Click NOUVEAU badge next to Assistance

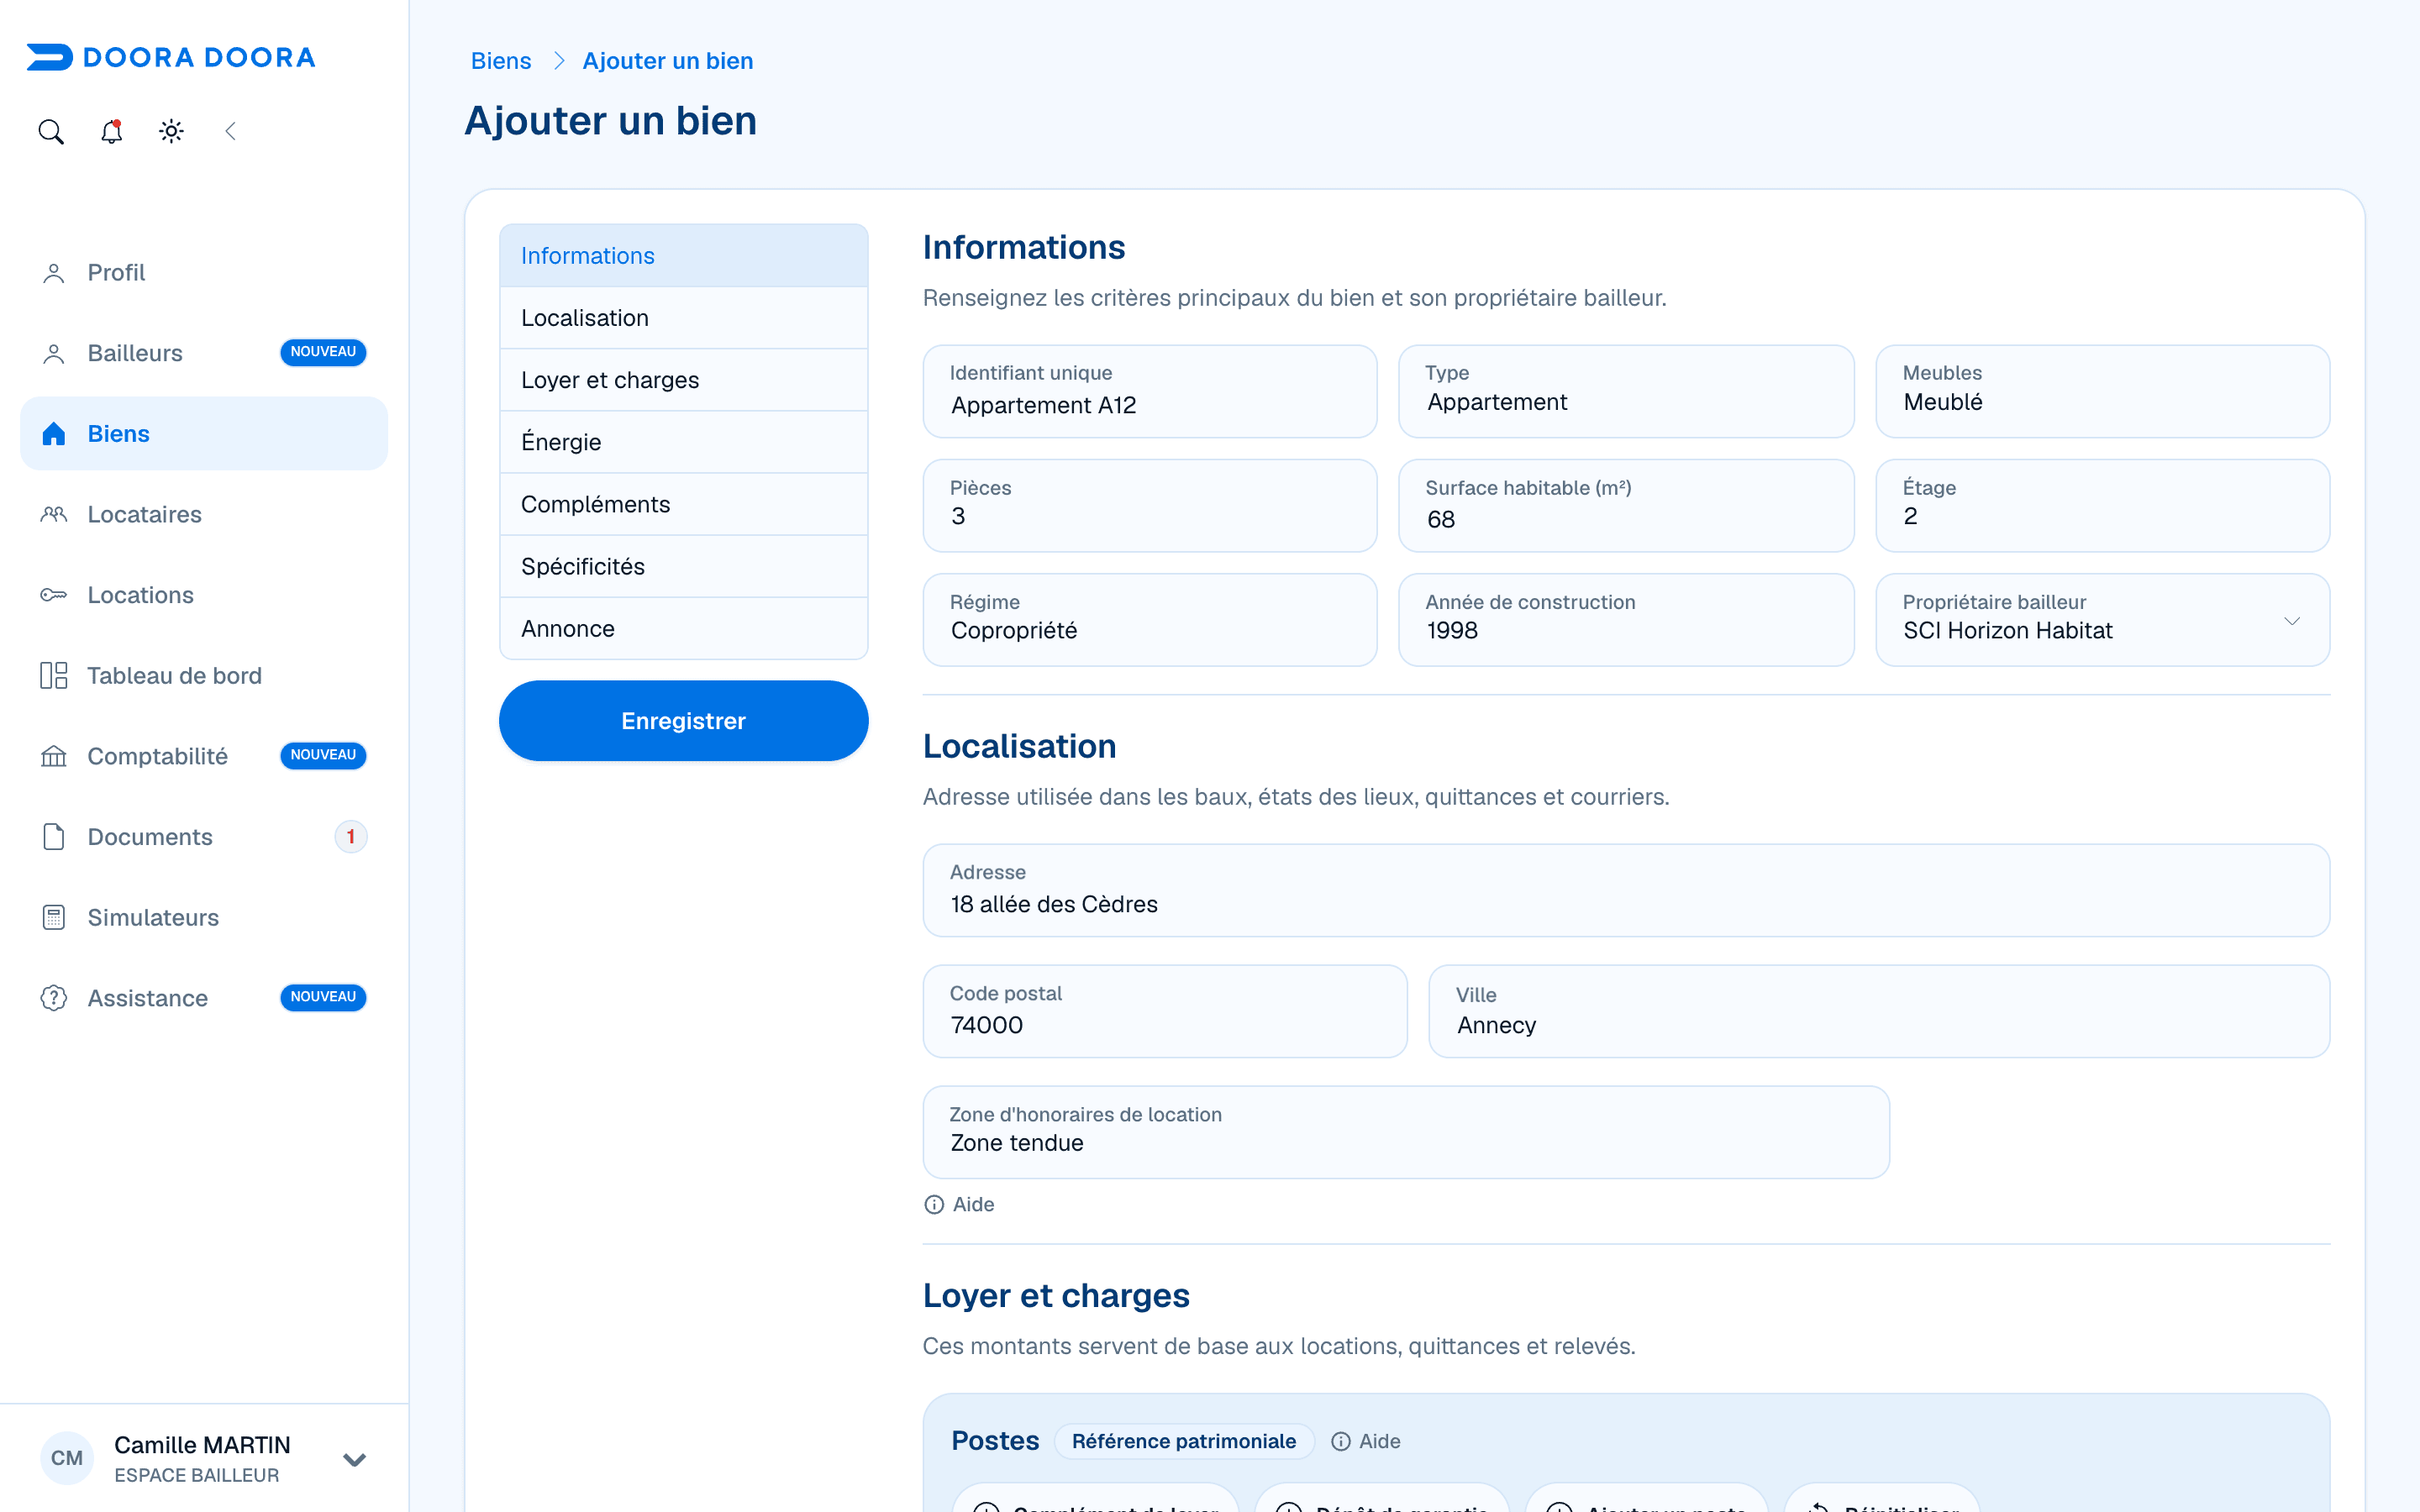tap(323, 997)
